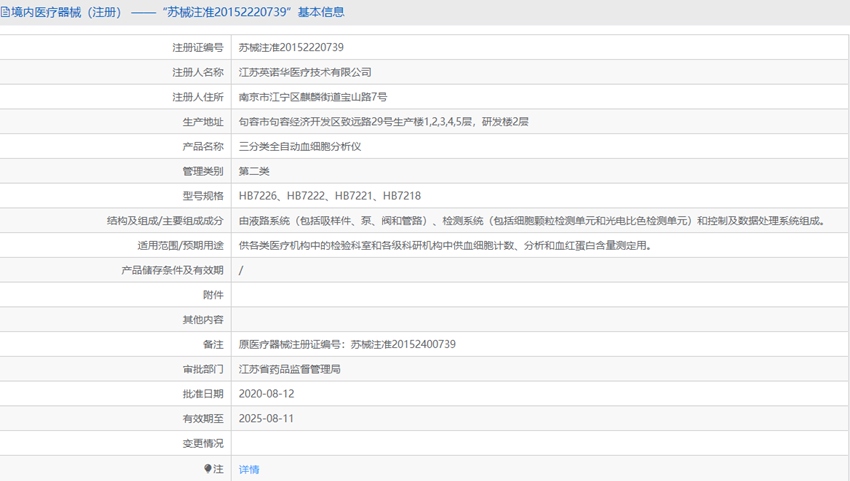Click the document icon beside 境内医疗器械 title
This screenshot has height=481, width=850.
pyautogui.click(x=5, y=12)
